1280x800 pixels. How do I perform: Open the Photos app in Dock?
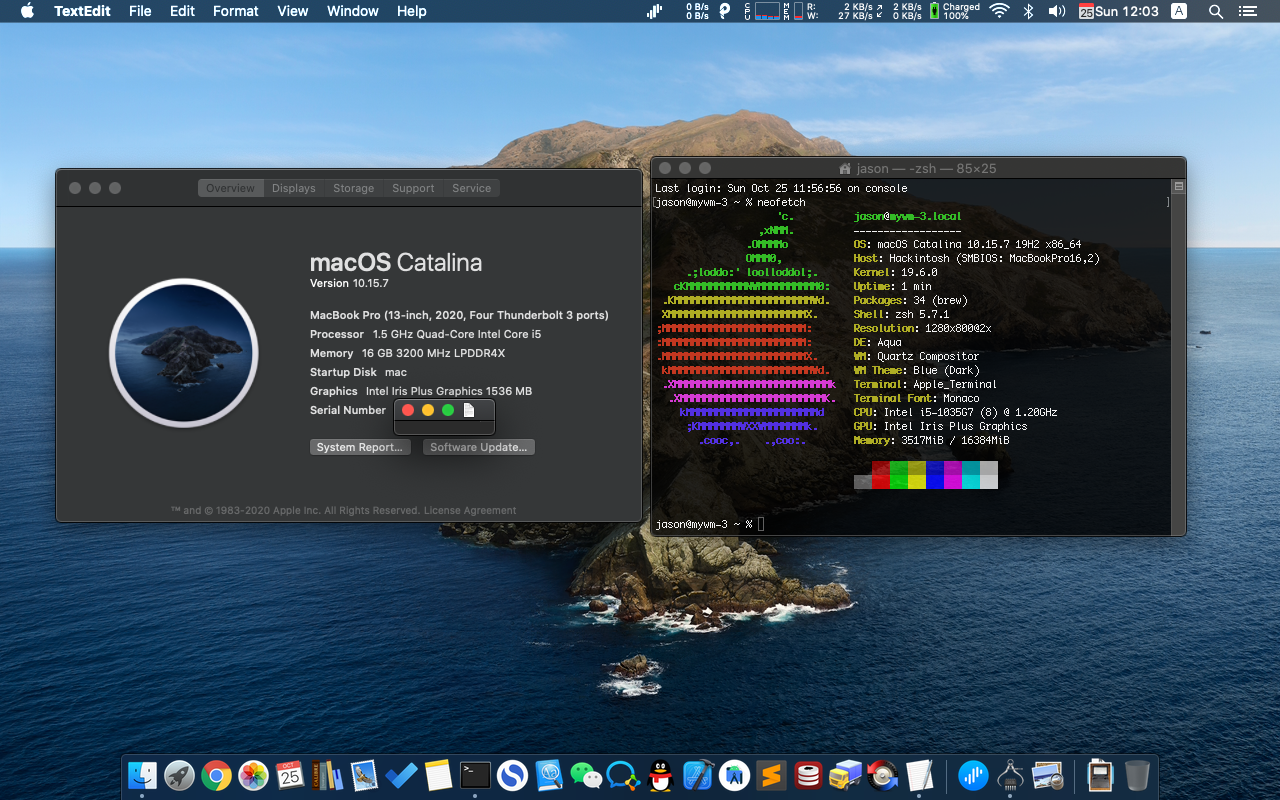[254, 775]
